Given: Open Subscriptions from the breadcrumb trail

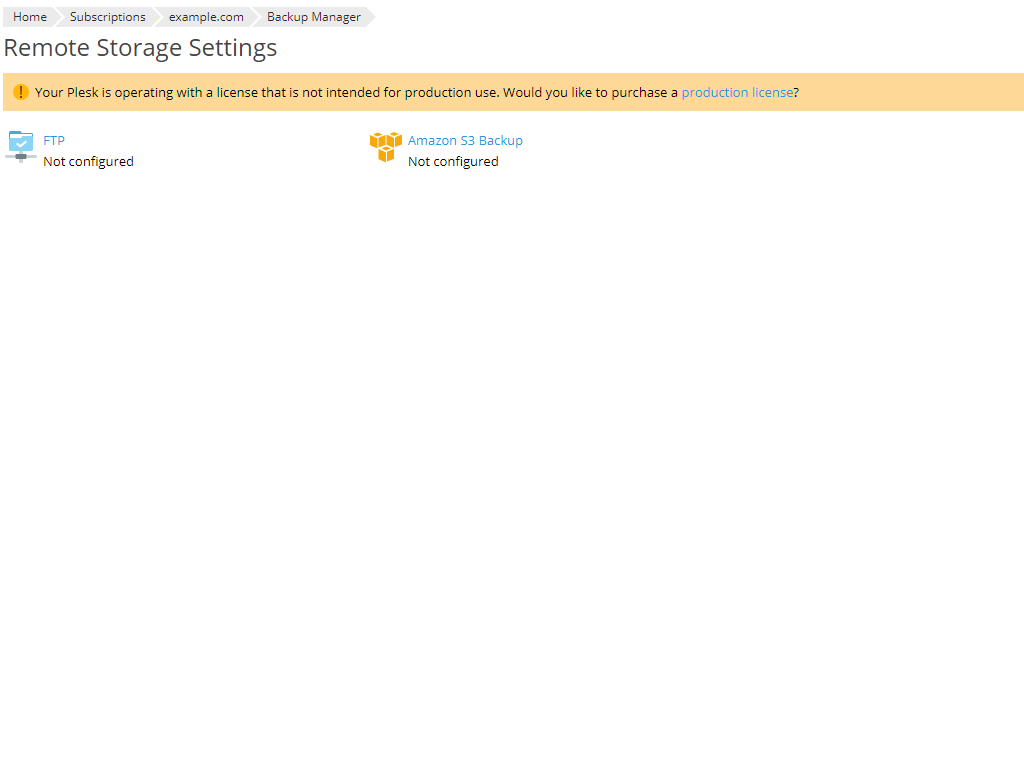Looking at the screenshot, I should [107, 16].
